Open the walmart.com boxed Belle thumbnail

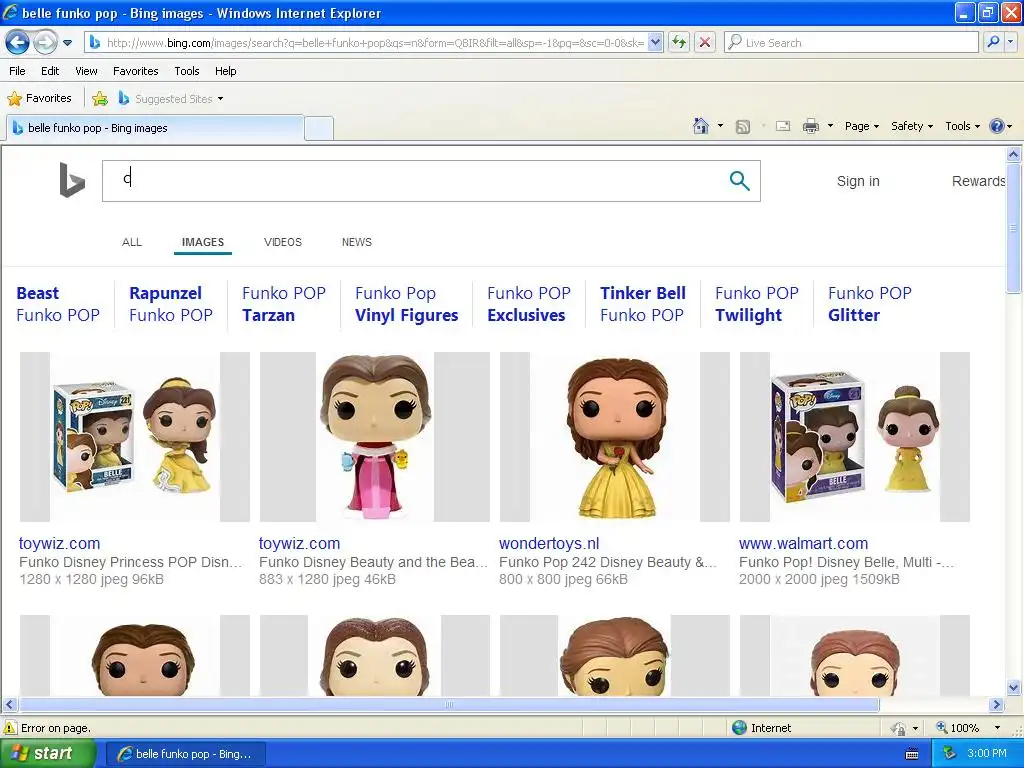[855, 437]
